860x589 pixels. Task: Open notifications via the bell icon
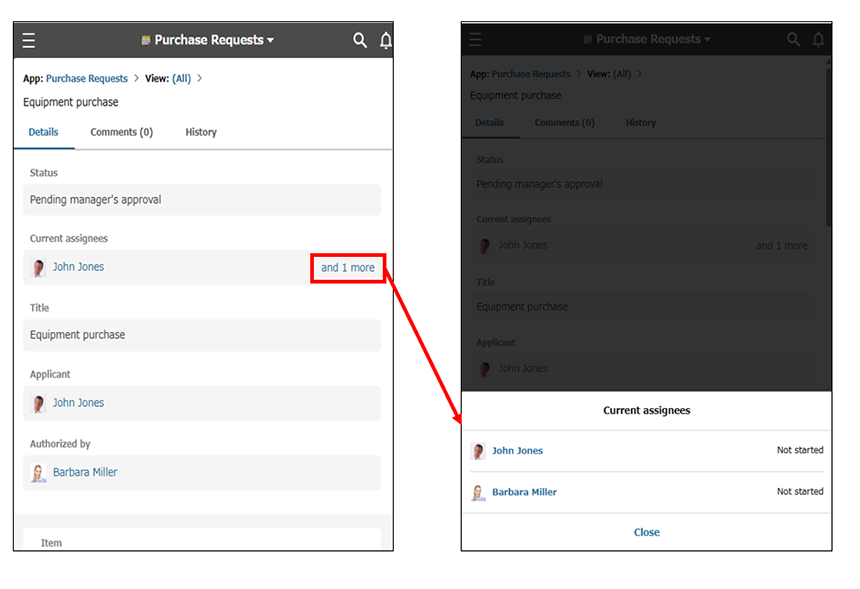386,40
